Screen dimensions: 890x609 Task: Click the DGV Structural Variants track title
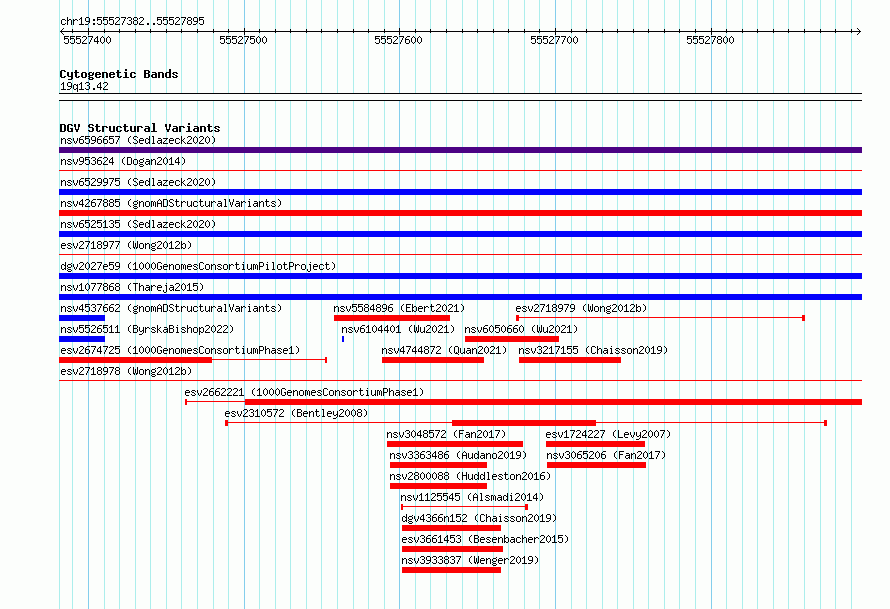140,128
